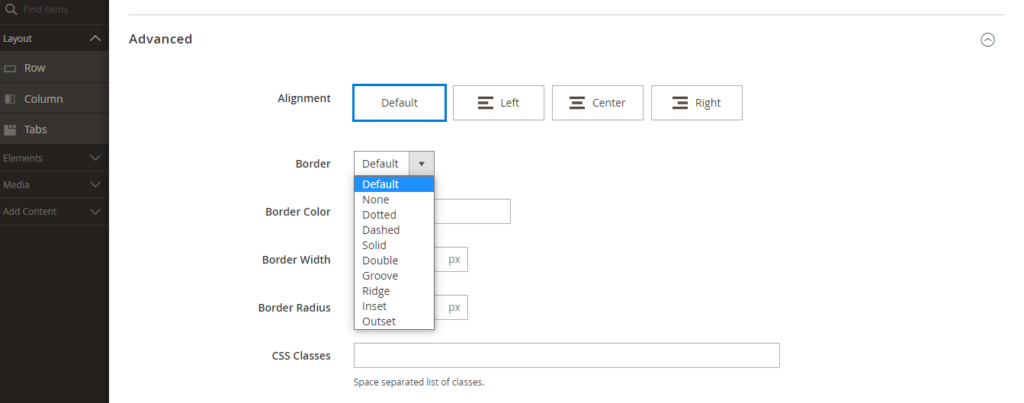Click the search magnifier icon
This screenshot has height=403, width=1024.
10,10
